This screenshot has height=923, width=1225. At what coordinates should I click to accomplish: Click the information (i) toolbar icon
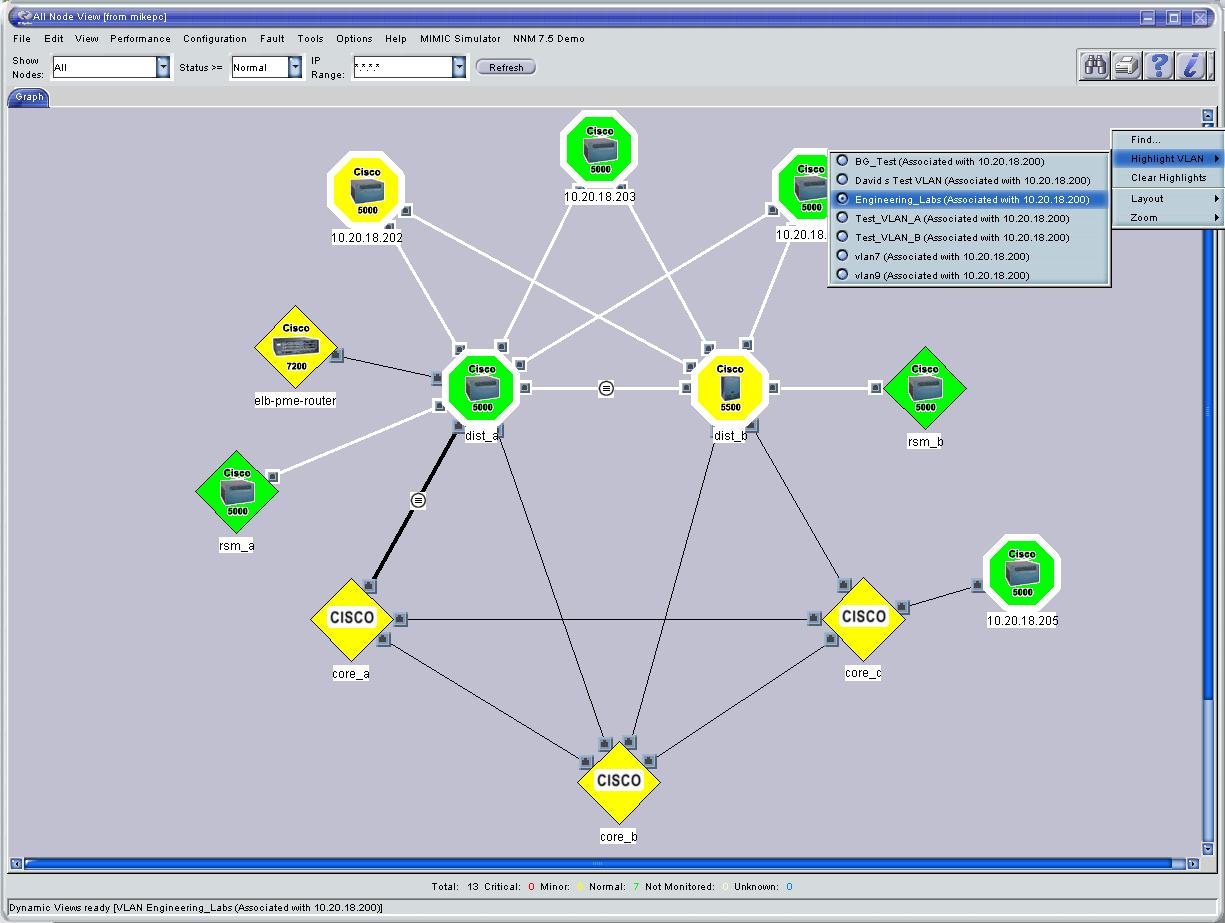pos(1190,65)
